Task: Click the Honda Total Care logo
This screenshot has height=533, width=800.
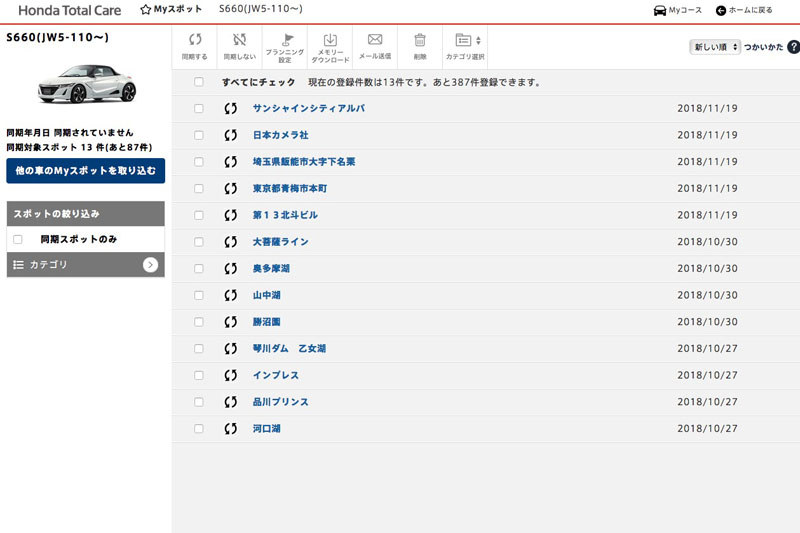Action: (69, 10)
